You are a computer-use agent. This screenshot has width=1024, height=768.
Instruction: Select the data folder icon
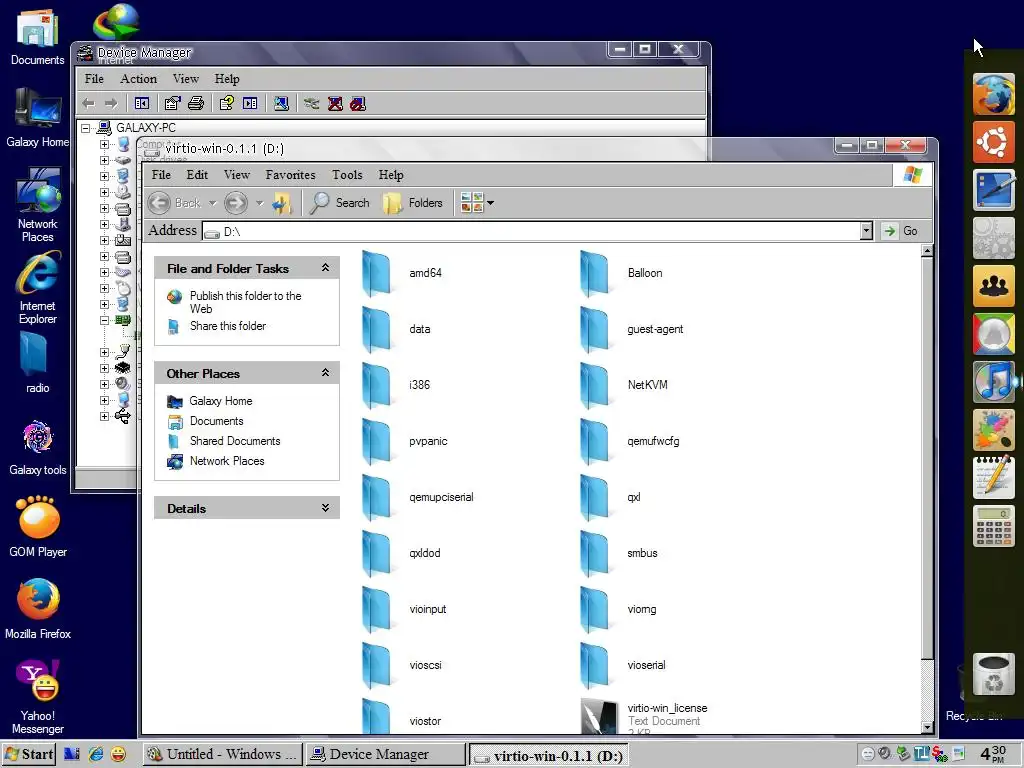(x=377, y=329)
